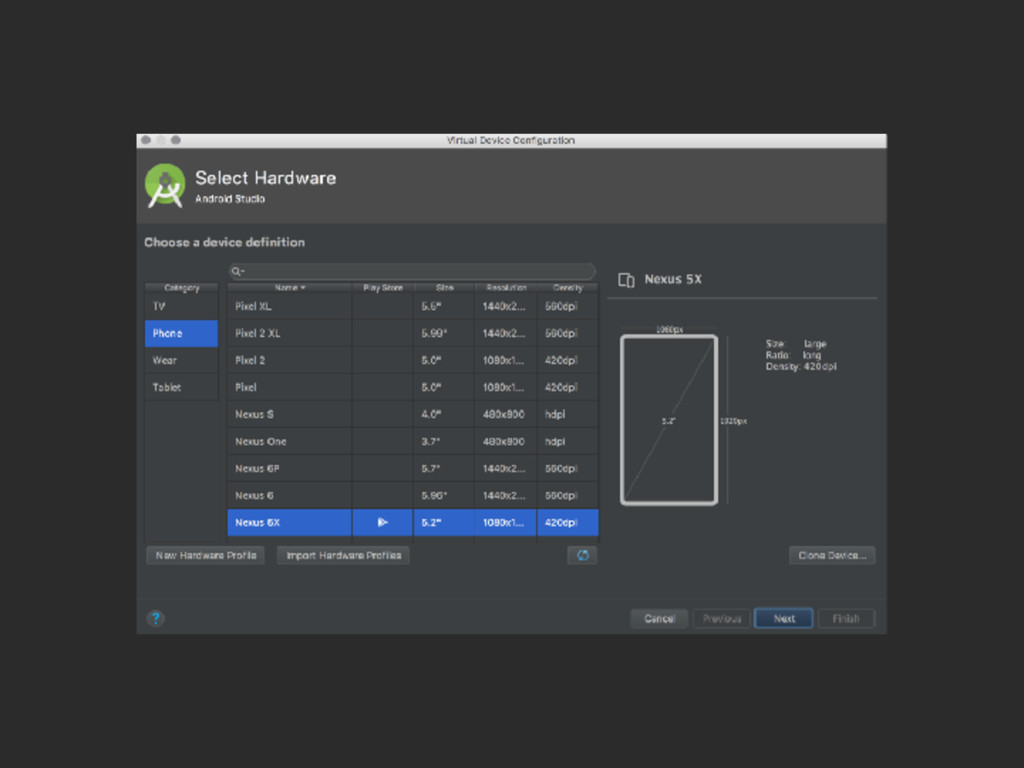Select the Nexus 6 device name cell
Viewport: 1024px width, 768px height.
(289, 496)
